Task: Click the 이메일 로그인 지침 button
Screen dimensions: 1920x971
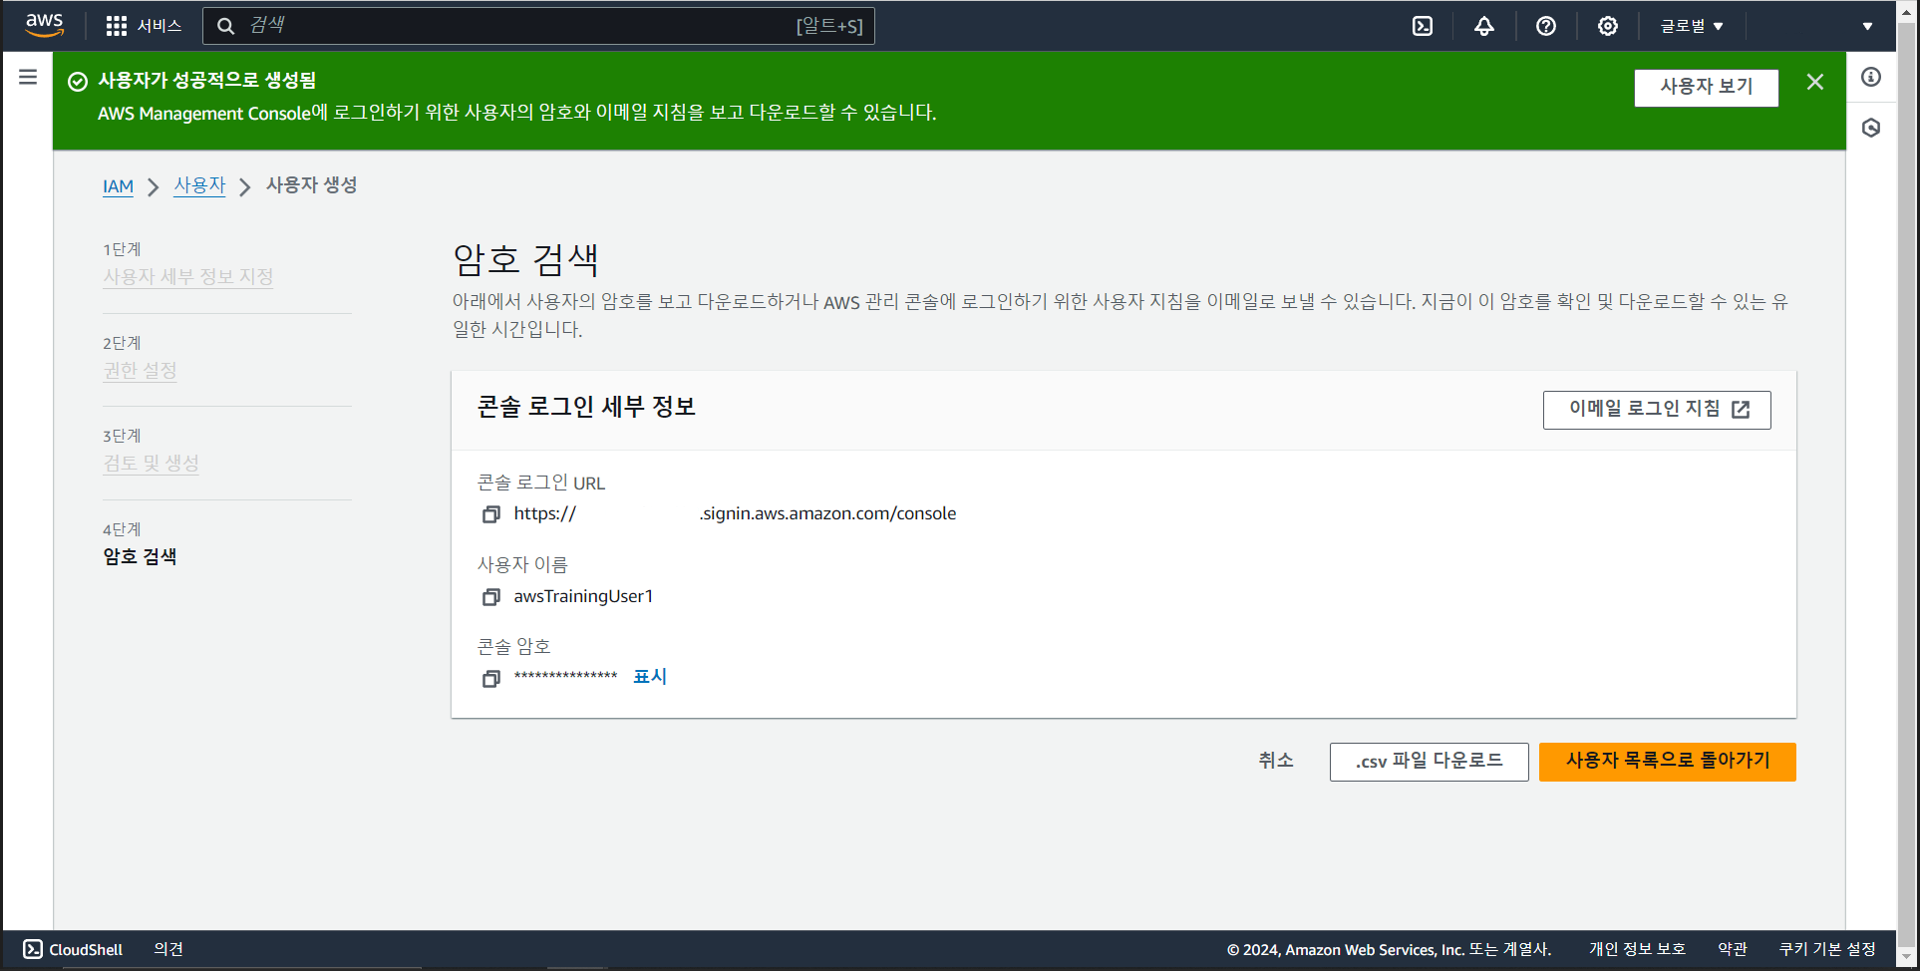Action: tap(1657, 410)
